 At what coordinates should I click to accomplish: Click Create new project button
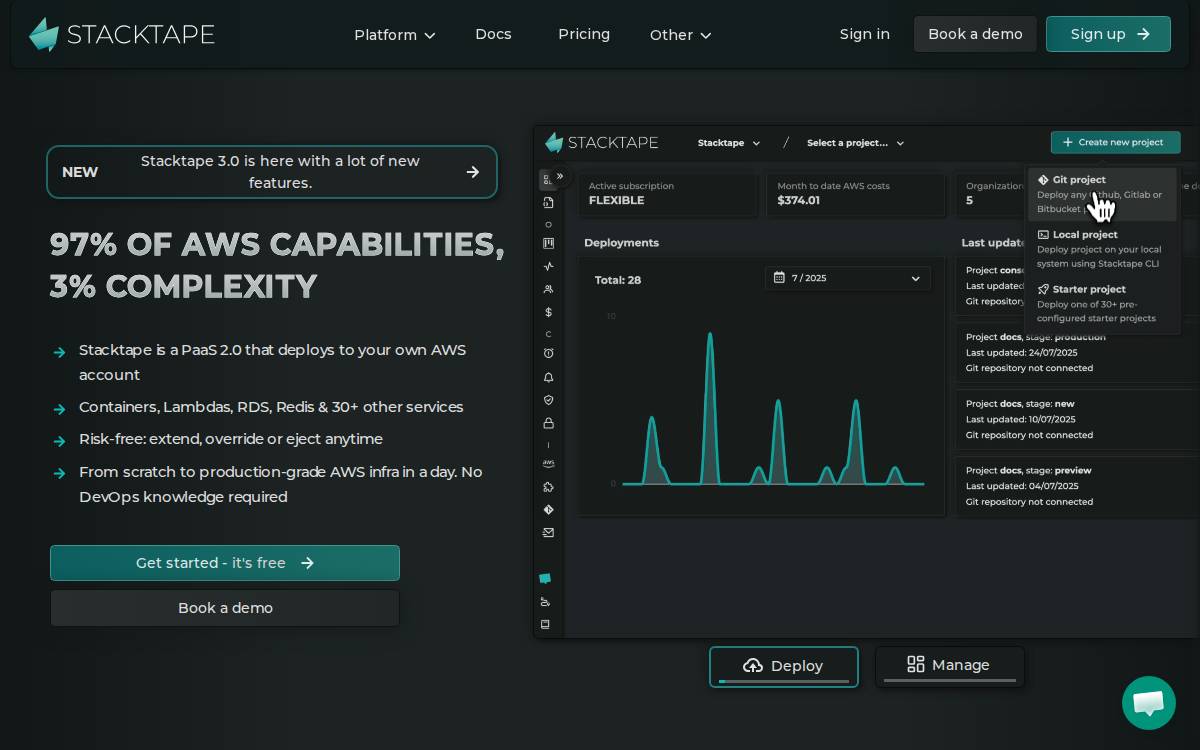[x=1115, y=142]
